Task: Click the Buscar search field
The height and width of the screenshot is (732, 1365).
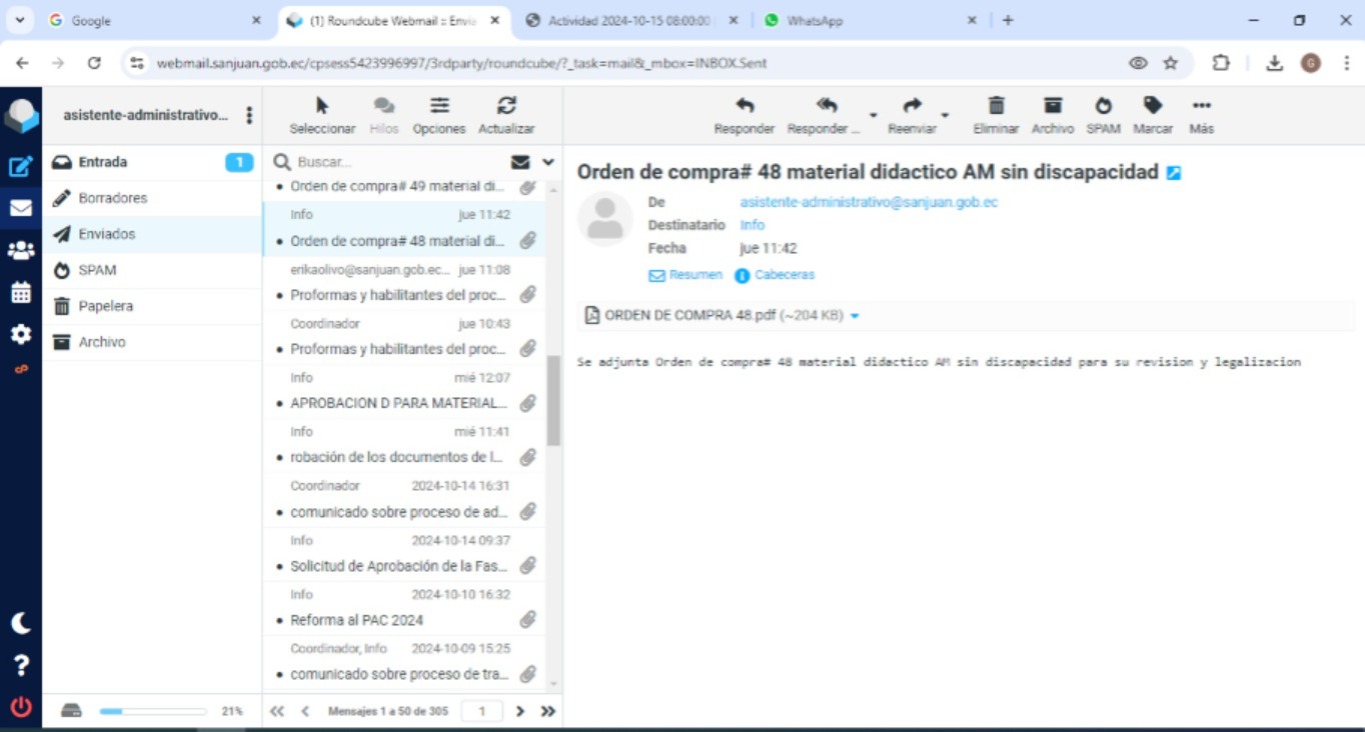Action: coord(400,162)
